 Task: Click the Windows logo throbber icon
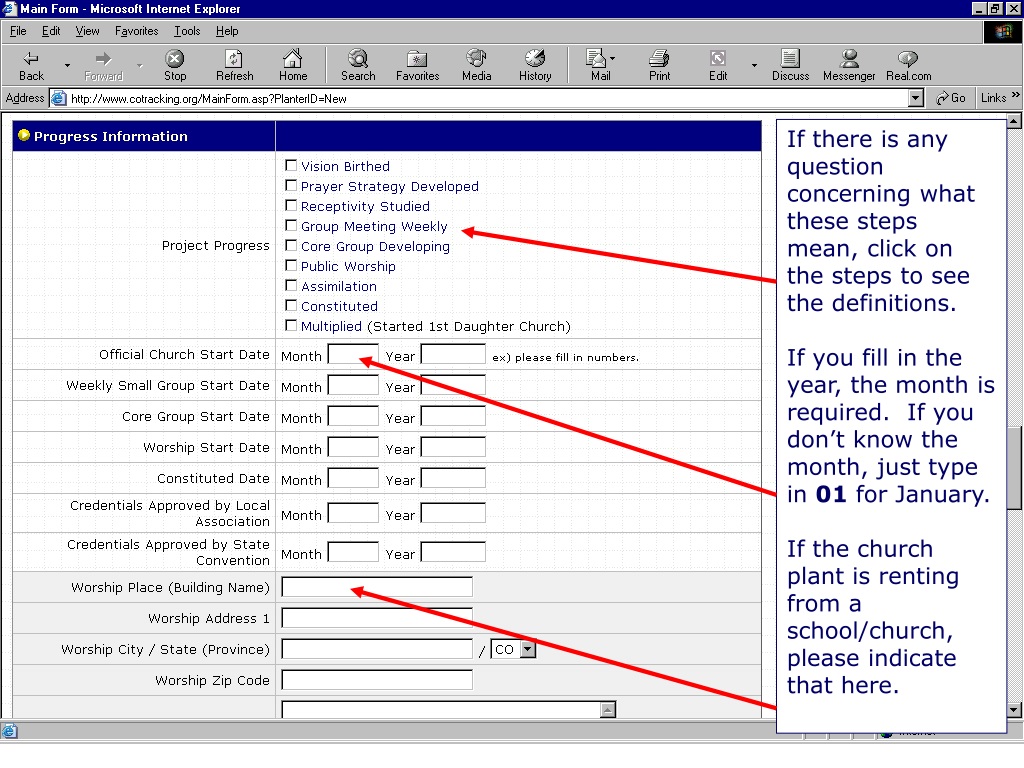[x=1003, y=31]
